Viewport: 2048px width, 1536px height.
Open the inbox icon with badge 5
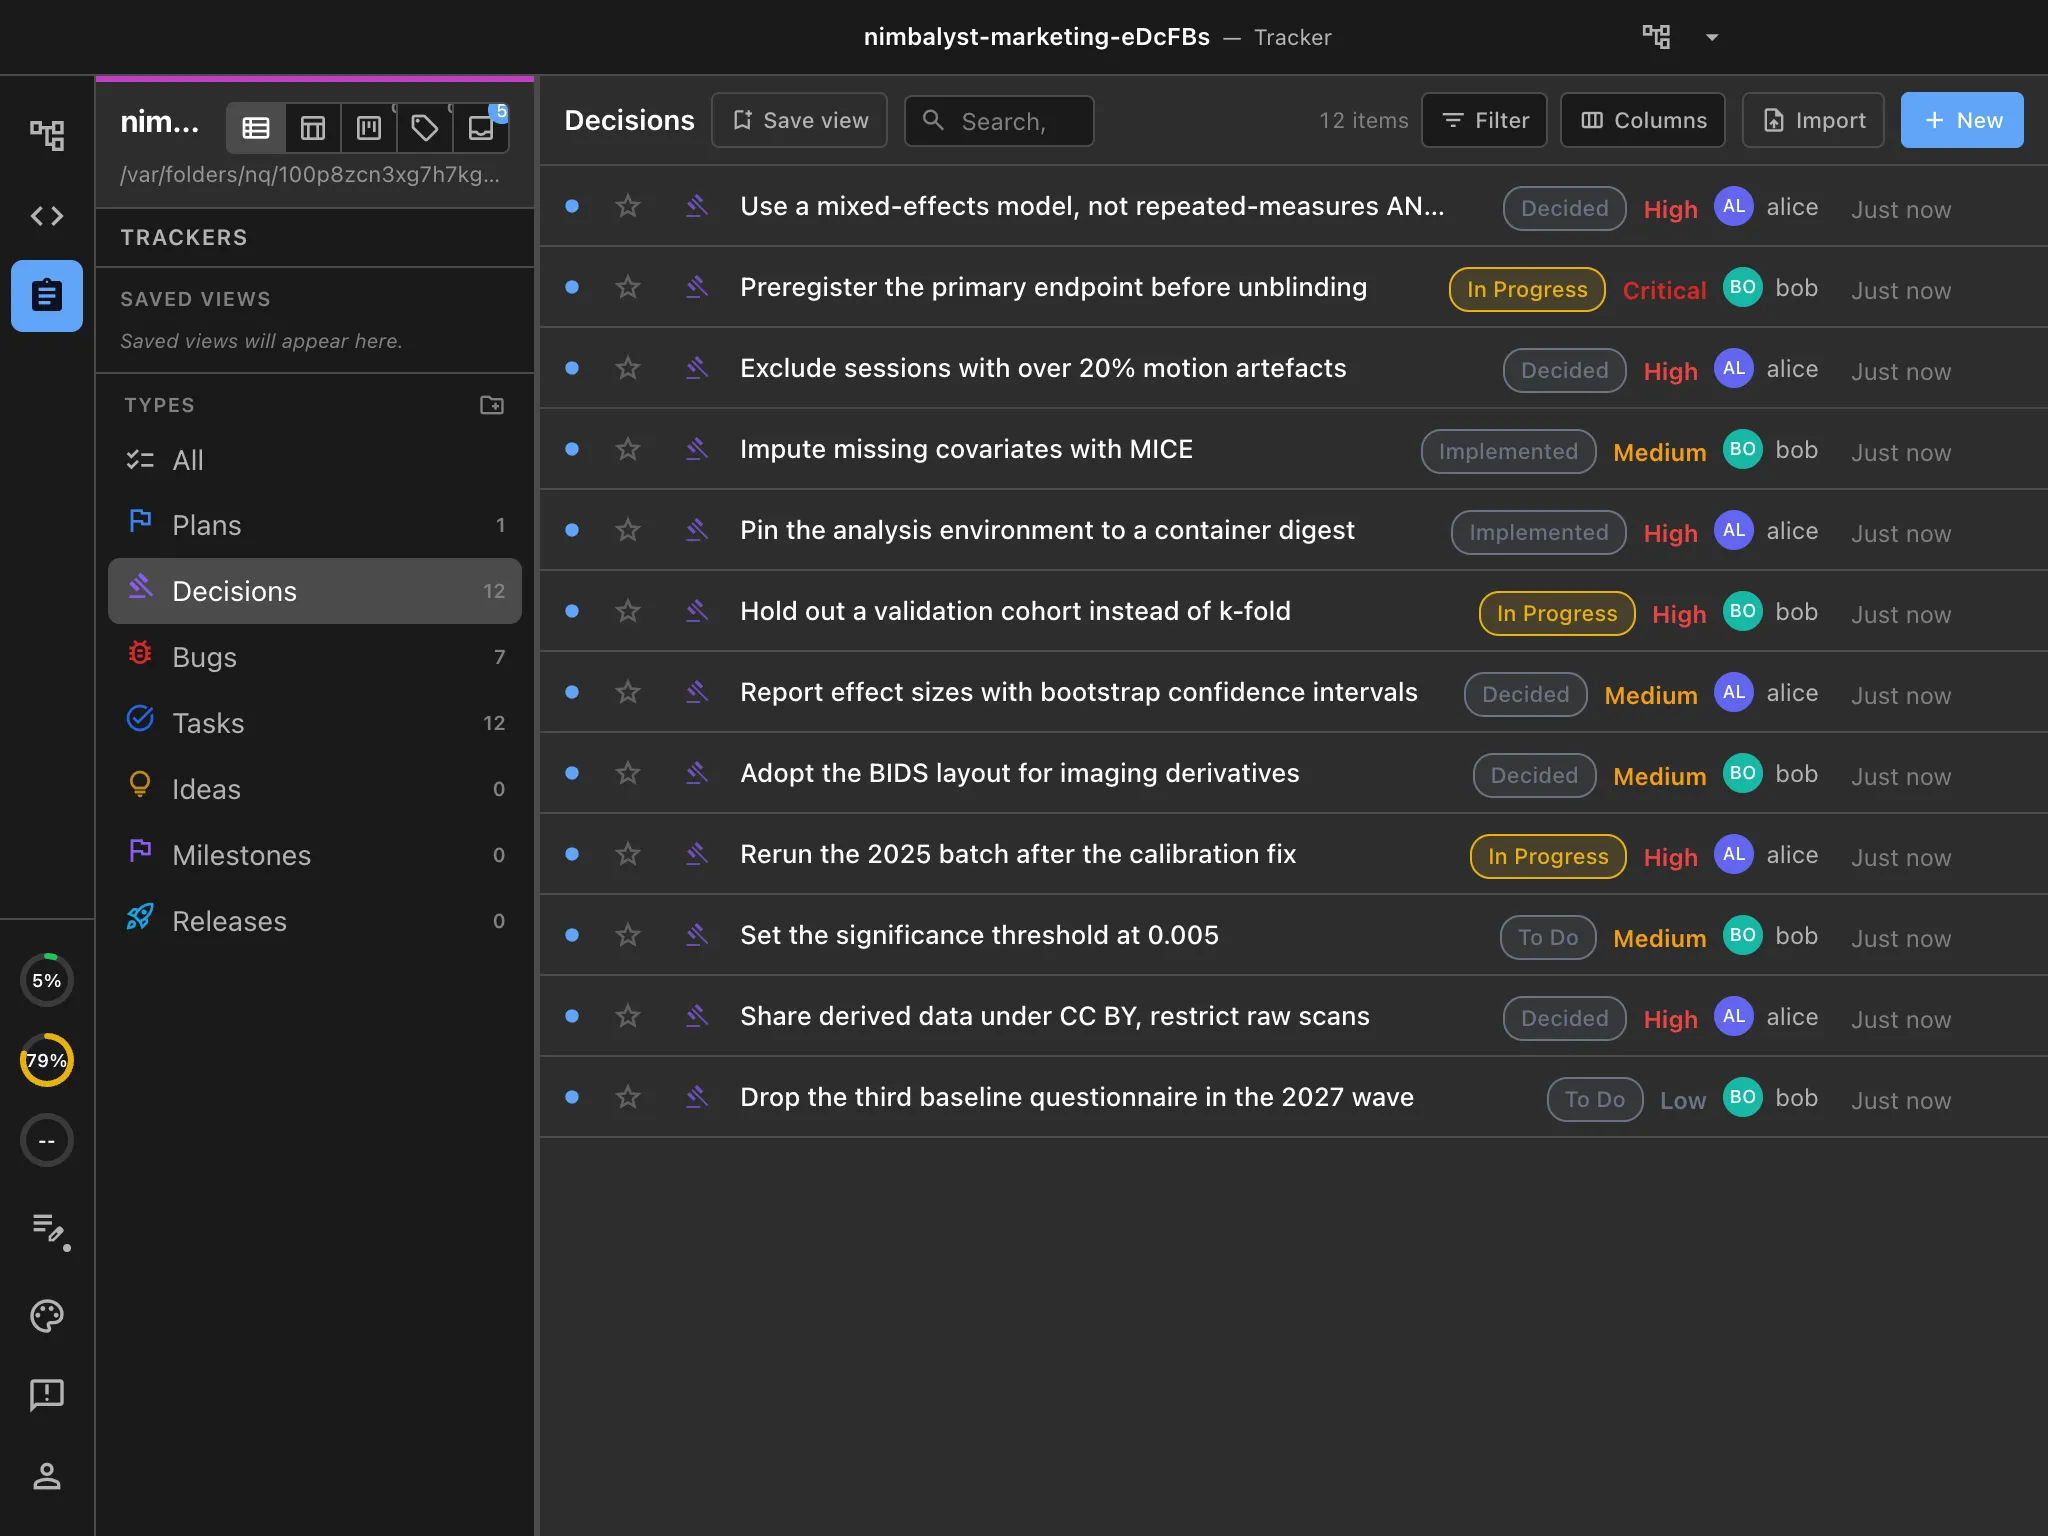482,128
